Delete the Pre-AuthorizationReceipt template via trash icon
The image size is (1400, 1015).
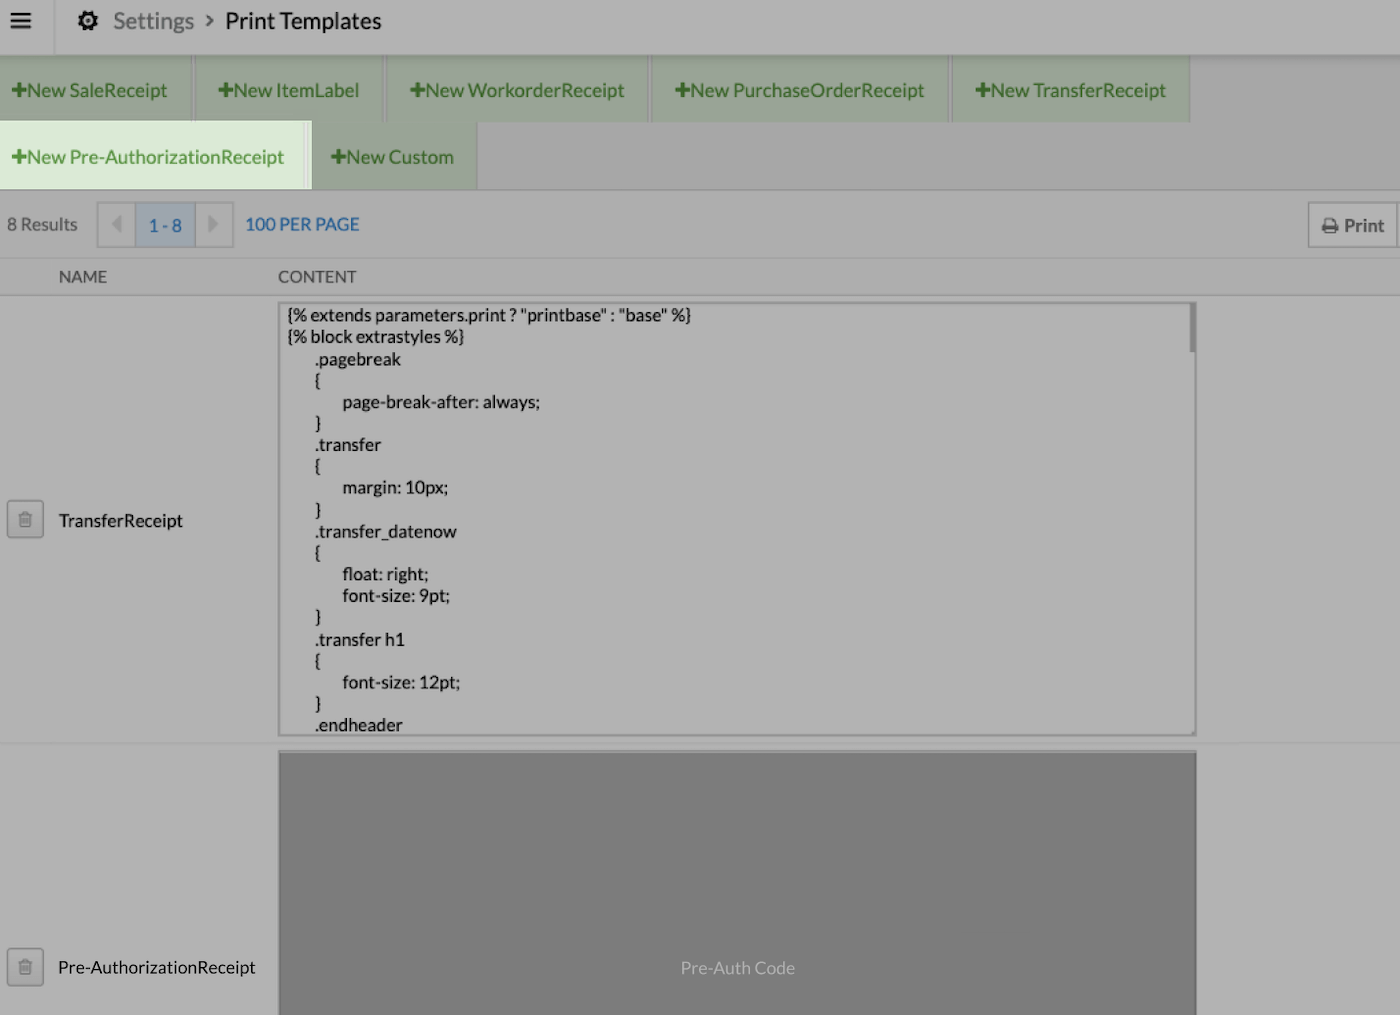(x=25, y=967)
